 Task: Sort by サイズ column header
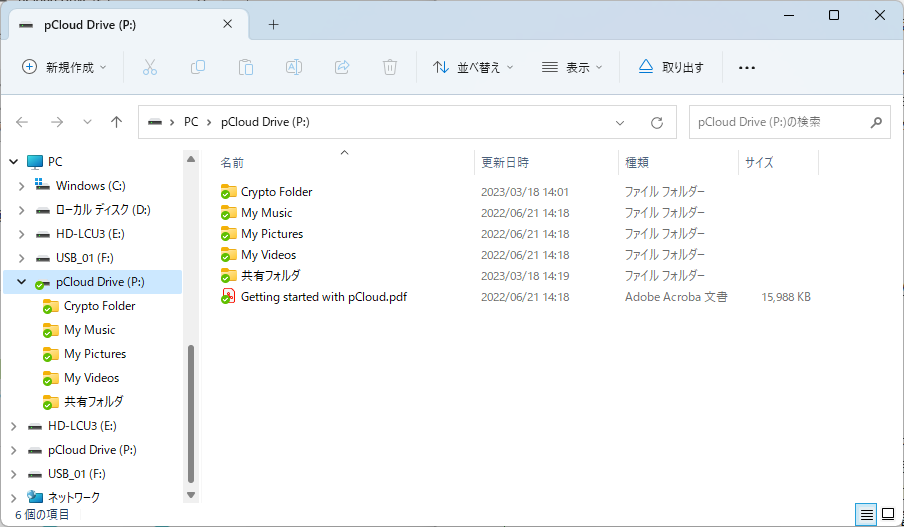(x=778, y=163)
